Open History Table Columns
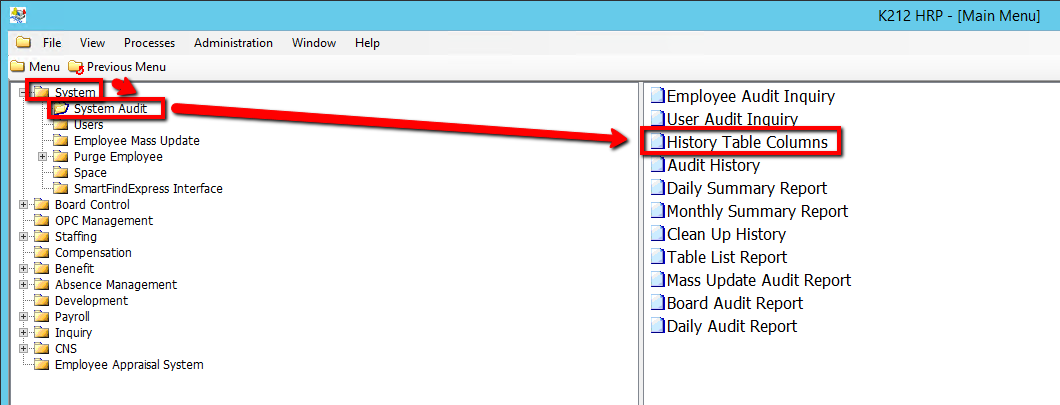This screenshot has height=405, width=1060. point(746,143)
